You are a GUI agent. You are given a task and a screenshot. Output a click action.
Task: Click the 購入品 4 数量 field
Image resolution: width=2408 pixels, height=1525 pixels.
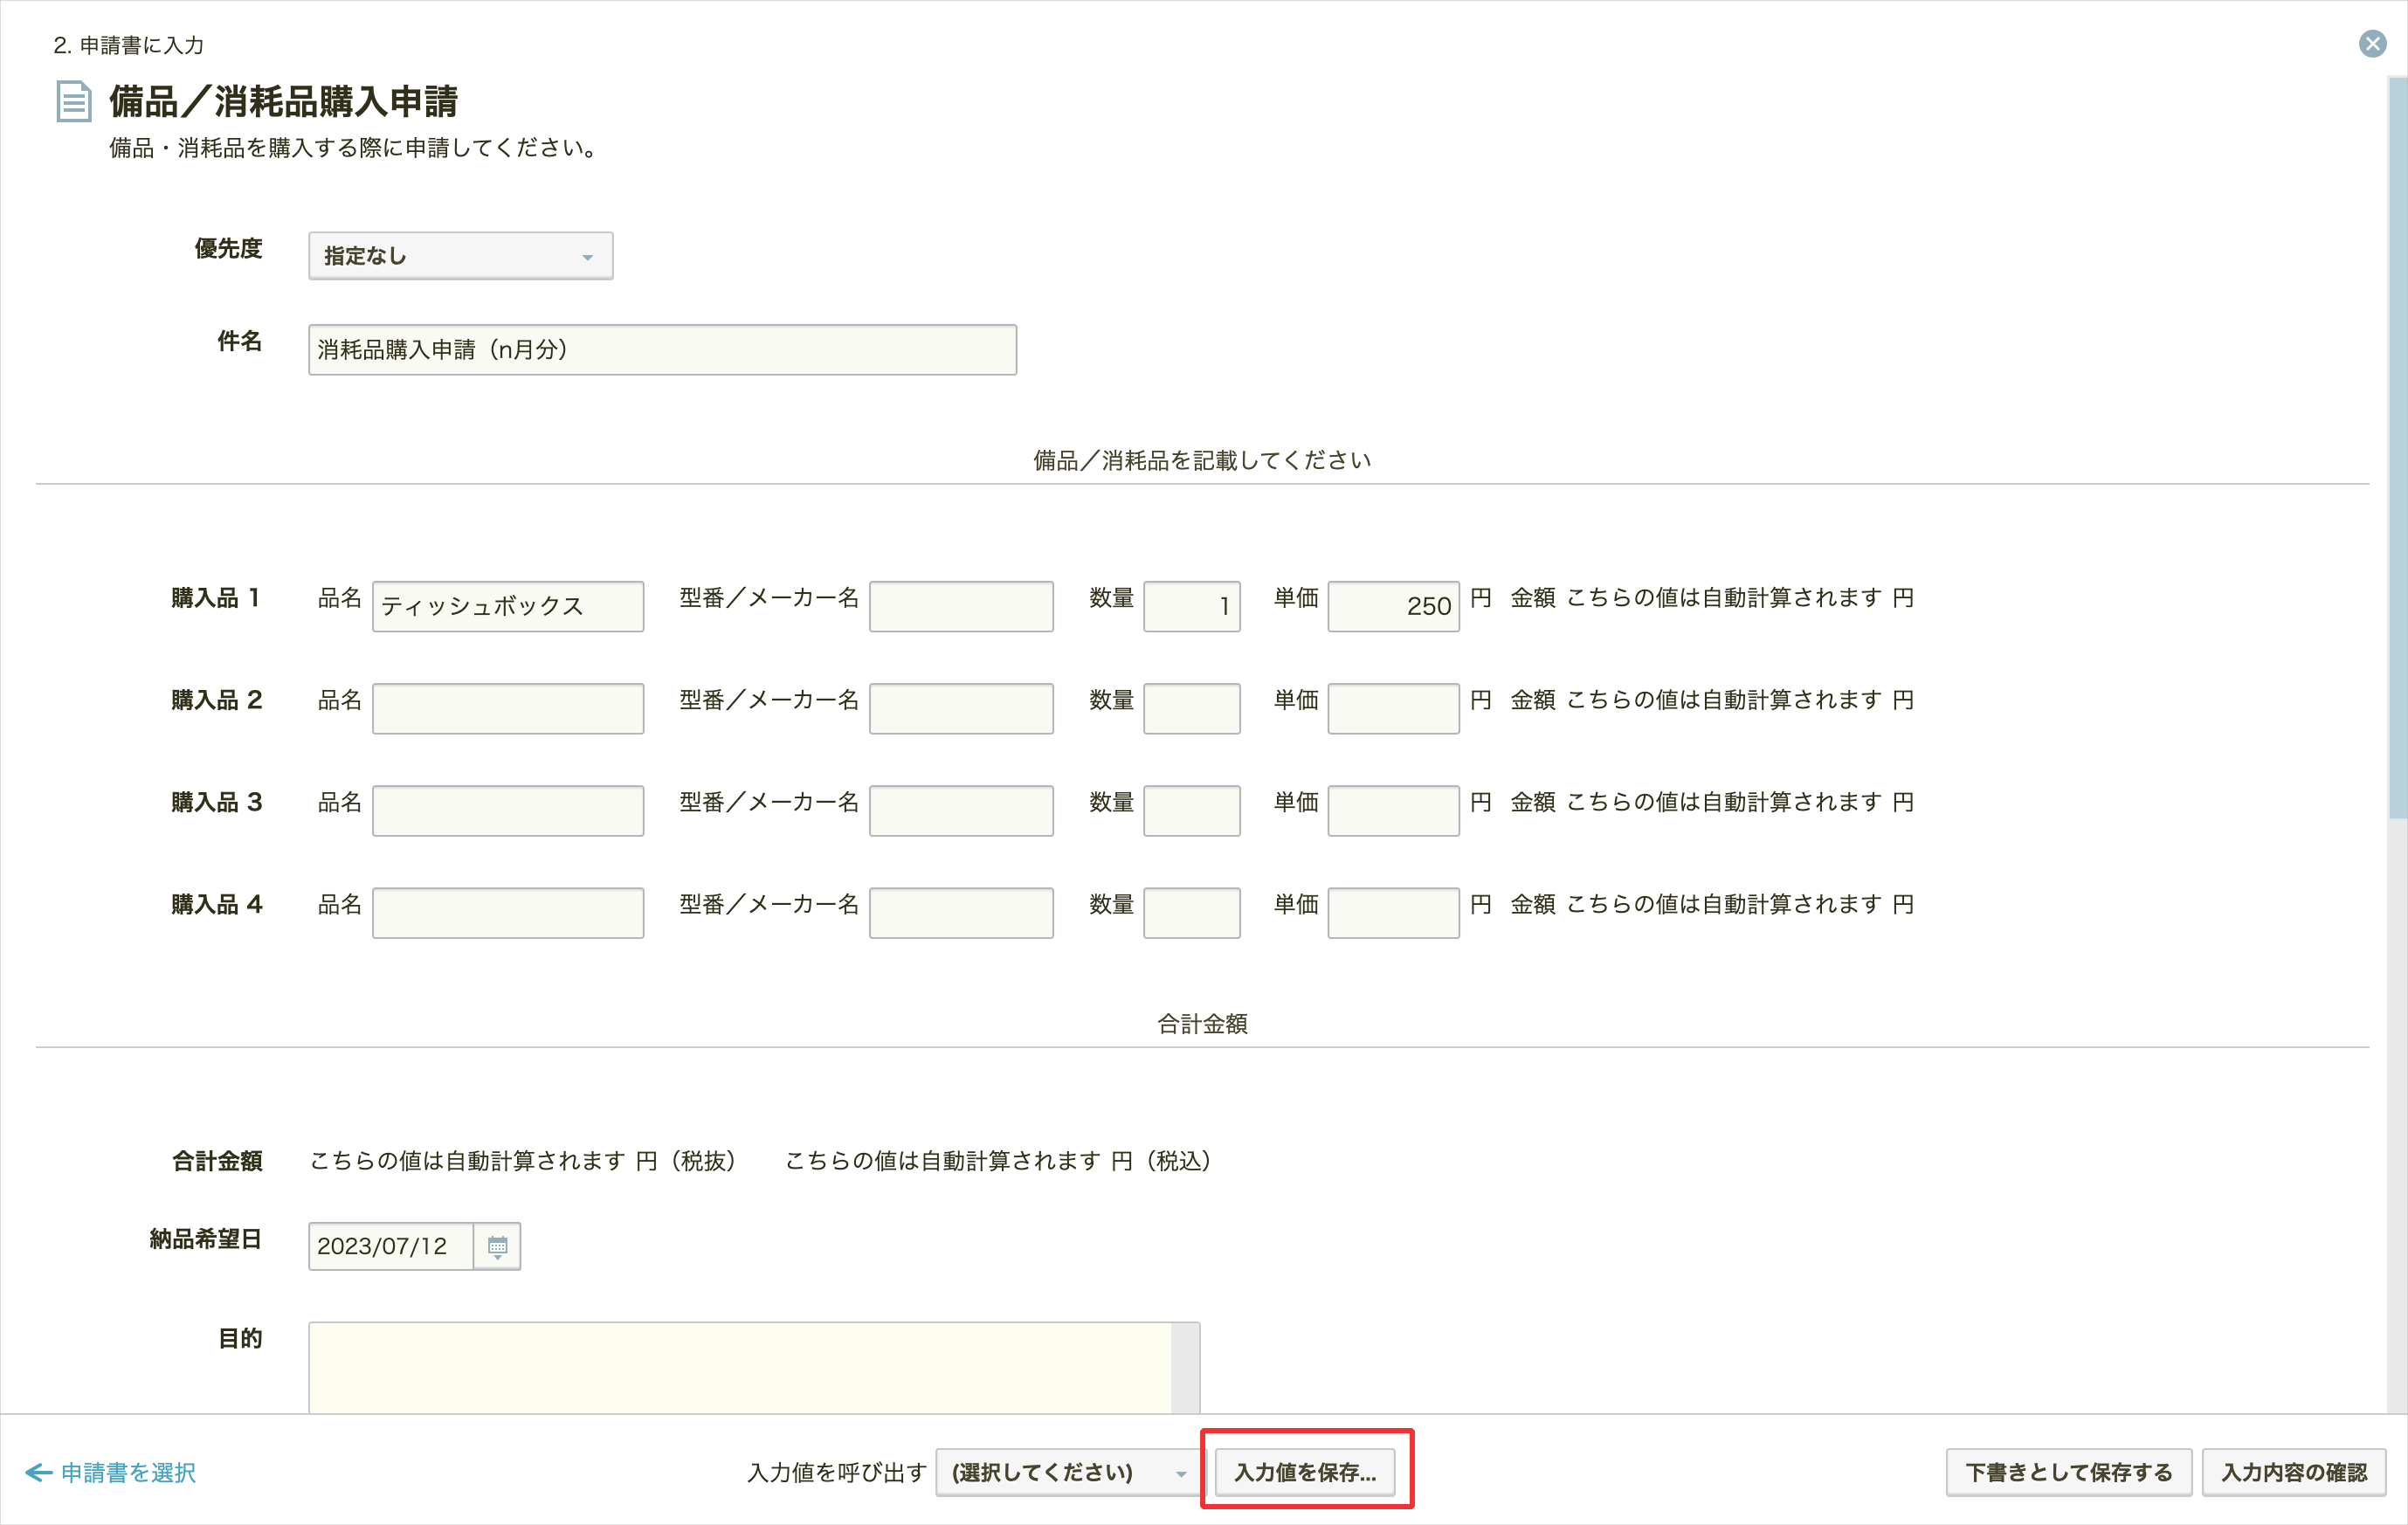(1192, 912)
